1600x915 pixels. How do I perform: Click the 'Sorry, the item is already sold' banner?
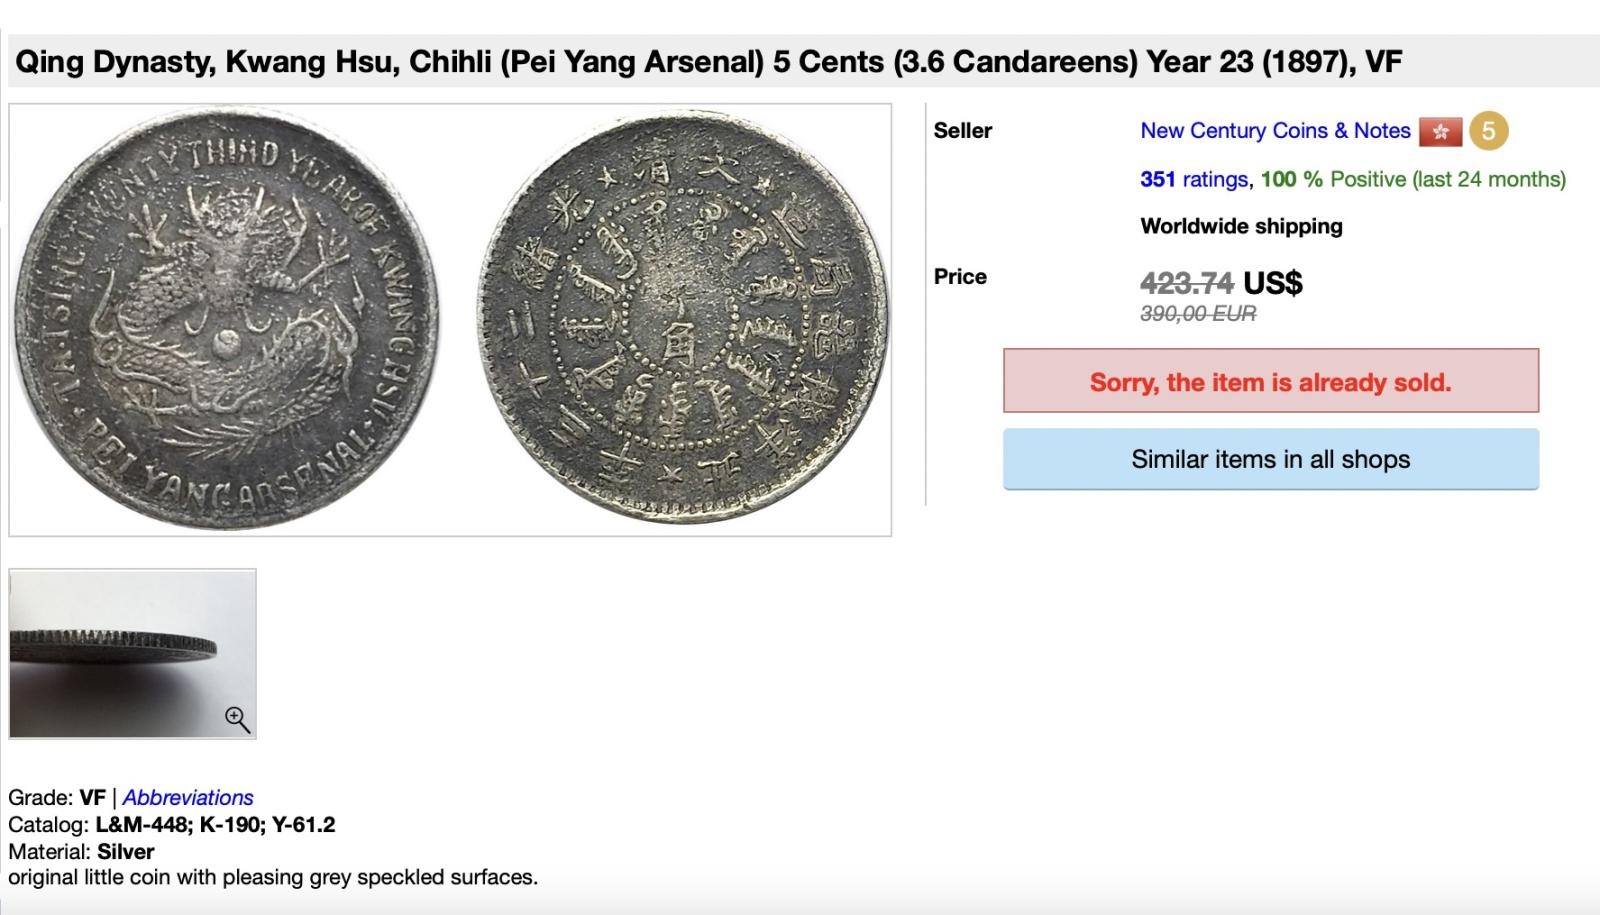pos(1270,381)
